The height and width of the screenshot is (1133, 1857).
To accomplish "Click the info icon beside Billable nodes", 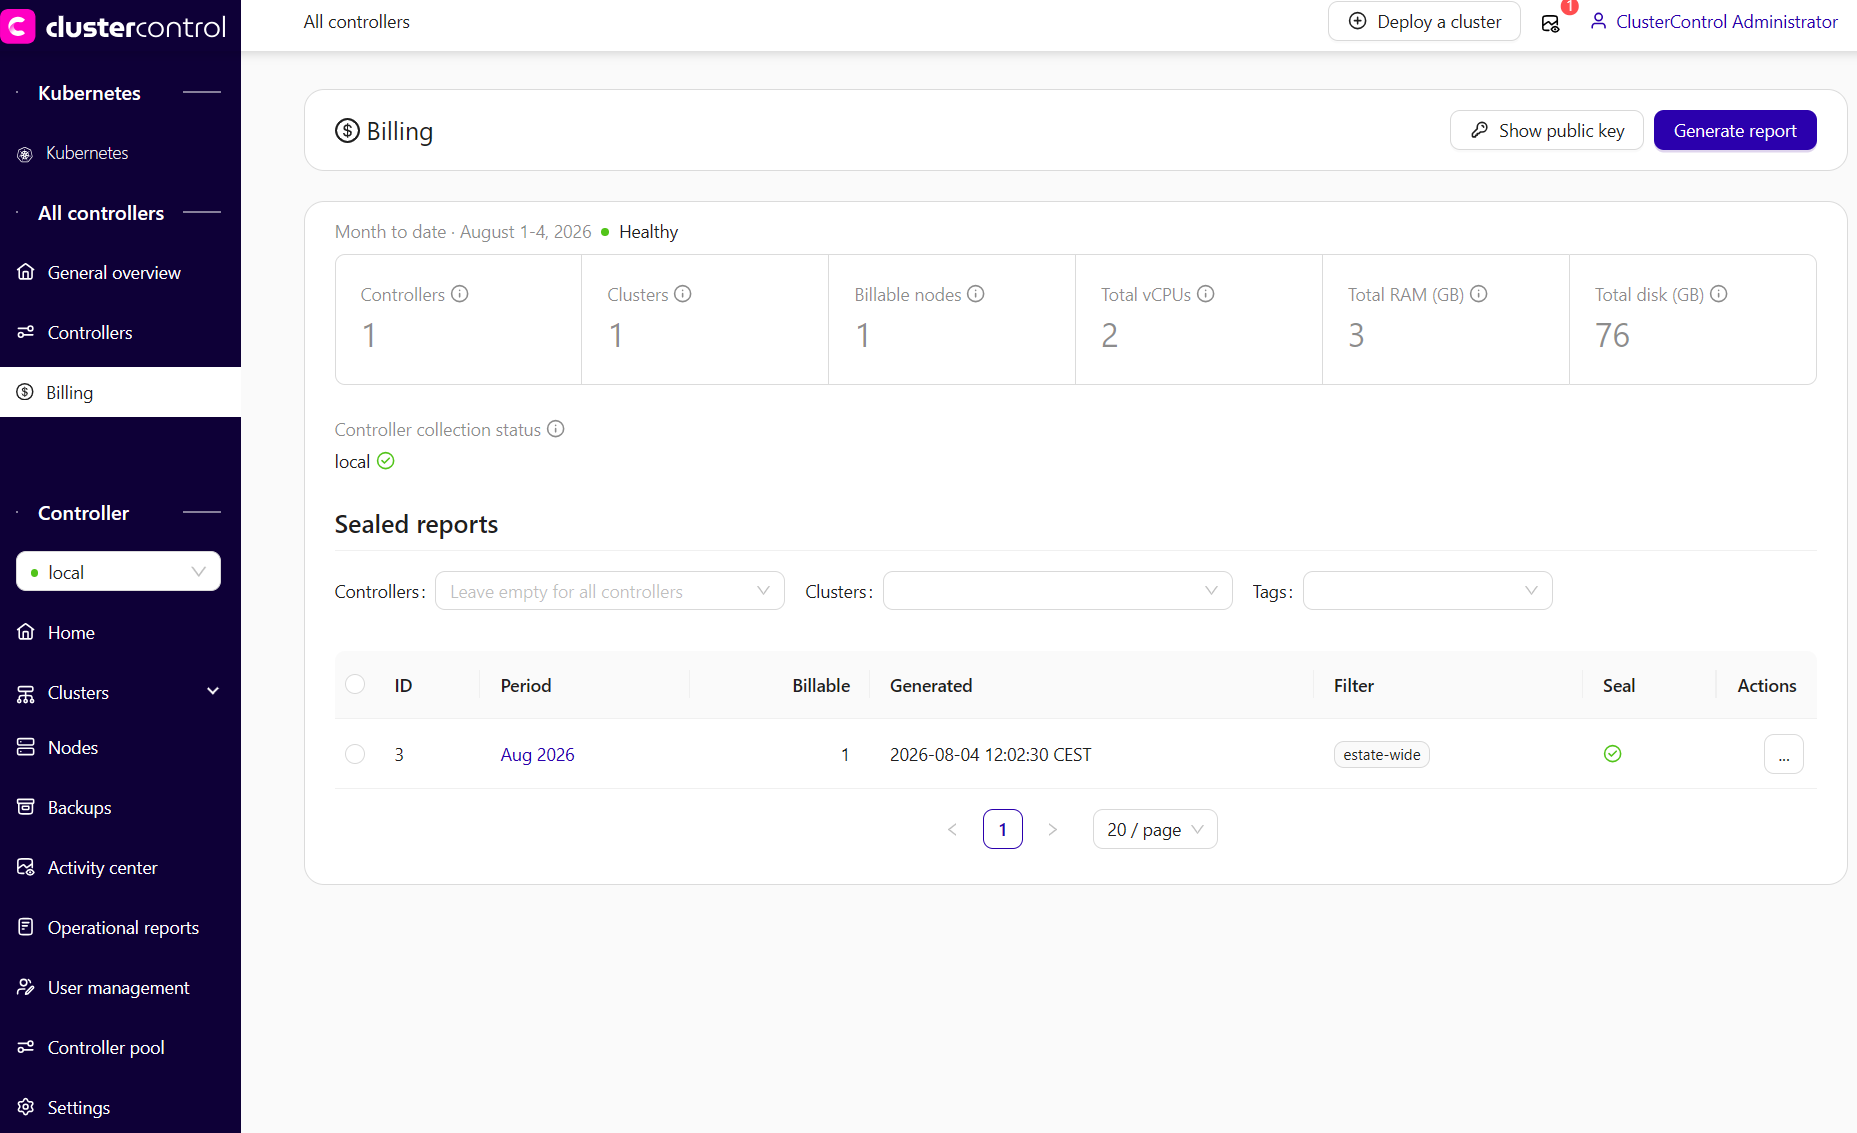I will 976,294.
